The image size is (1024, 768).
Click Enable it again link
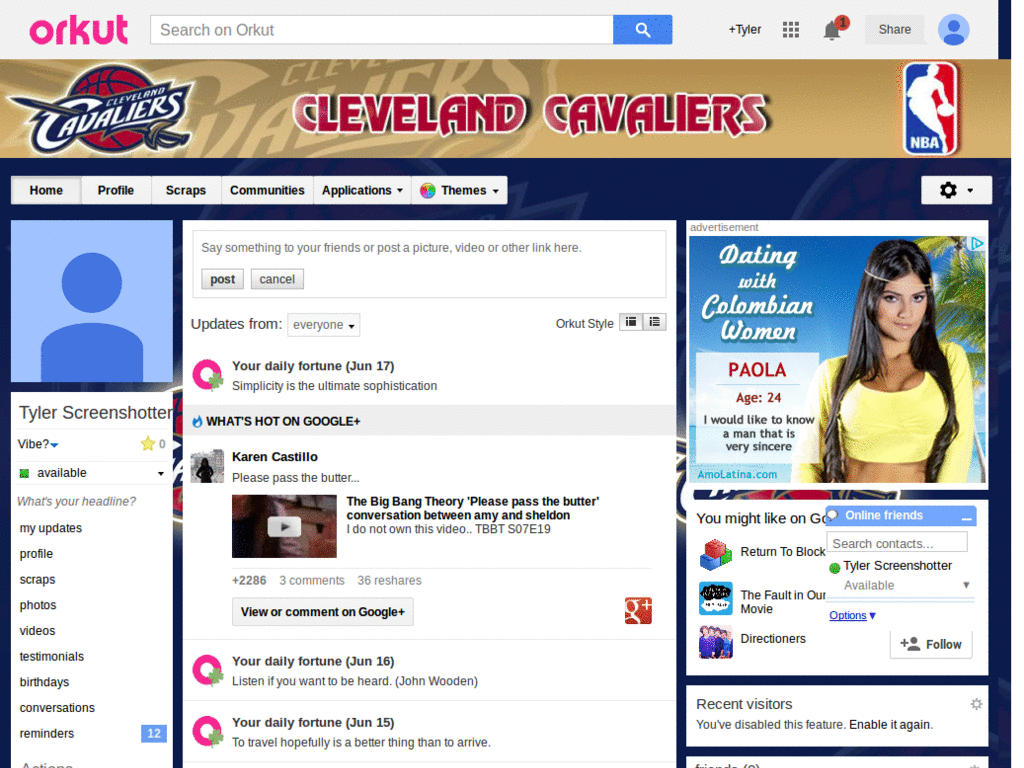click(x=889, y=725)
